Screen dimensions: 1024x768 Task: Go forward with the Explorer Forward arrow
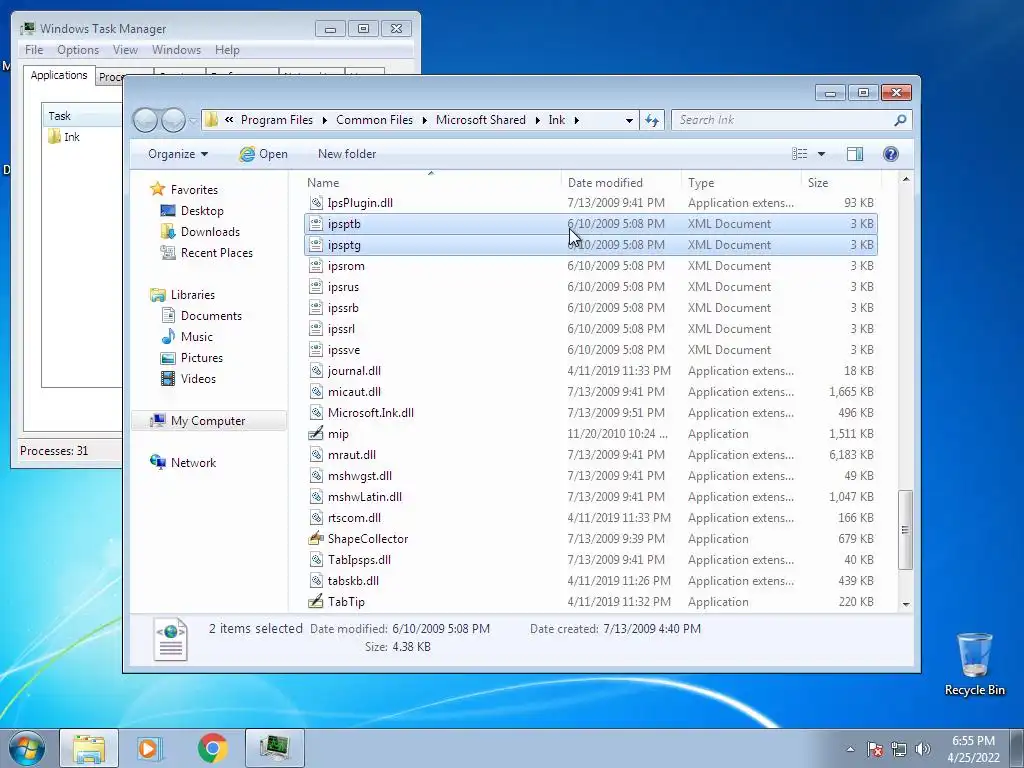coord(173,120)
